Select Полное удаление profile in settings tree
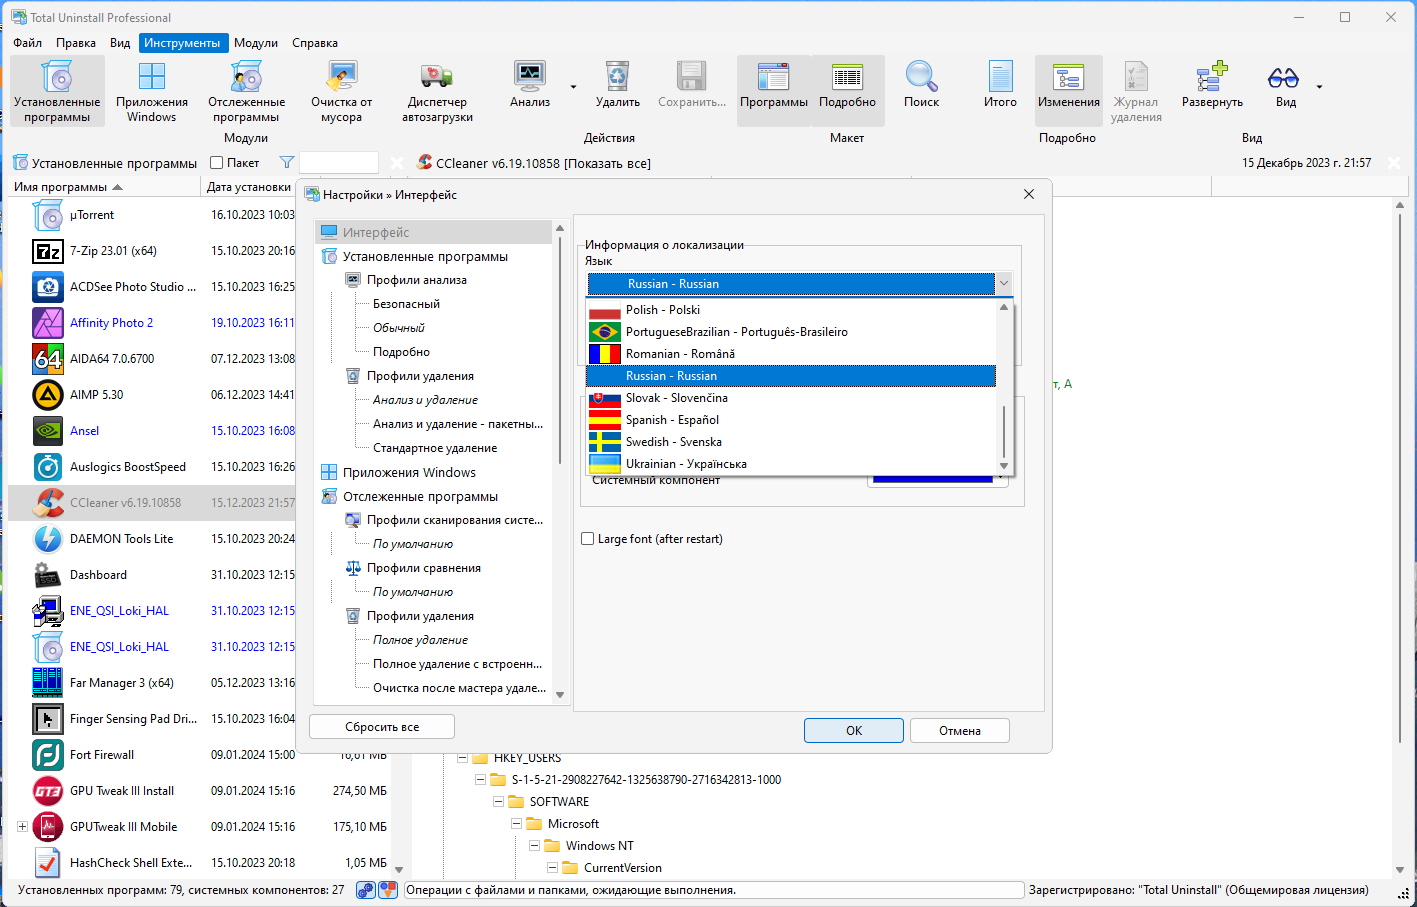The image size is (1417, 907). click(420, 640)
